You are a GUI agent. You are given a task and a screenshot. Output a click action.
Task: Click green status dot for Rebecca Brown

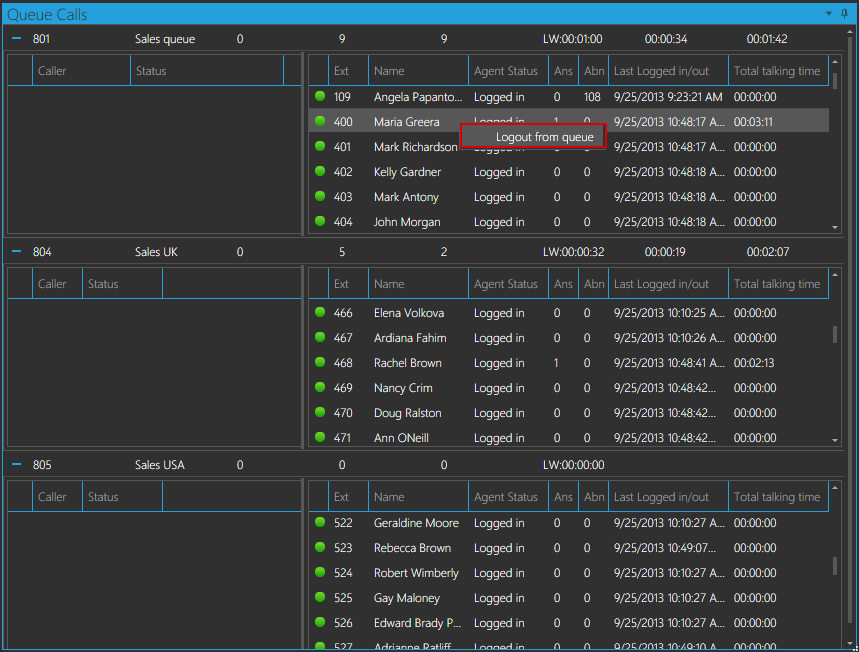click(320, 547)
